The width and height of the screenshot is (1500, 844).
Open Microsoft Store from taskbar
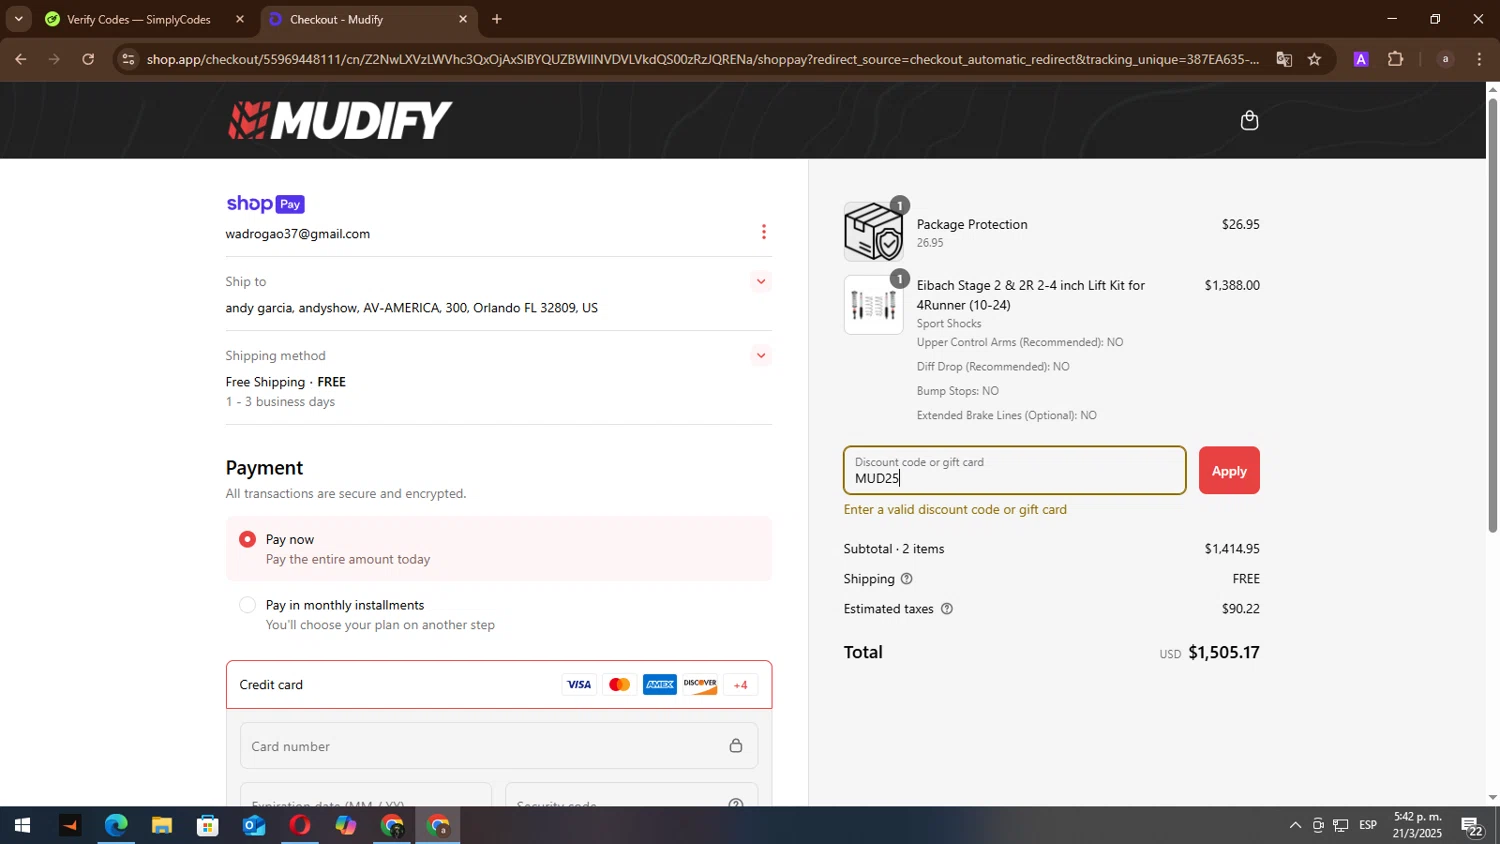point(208,826)
